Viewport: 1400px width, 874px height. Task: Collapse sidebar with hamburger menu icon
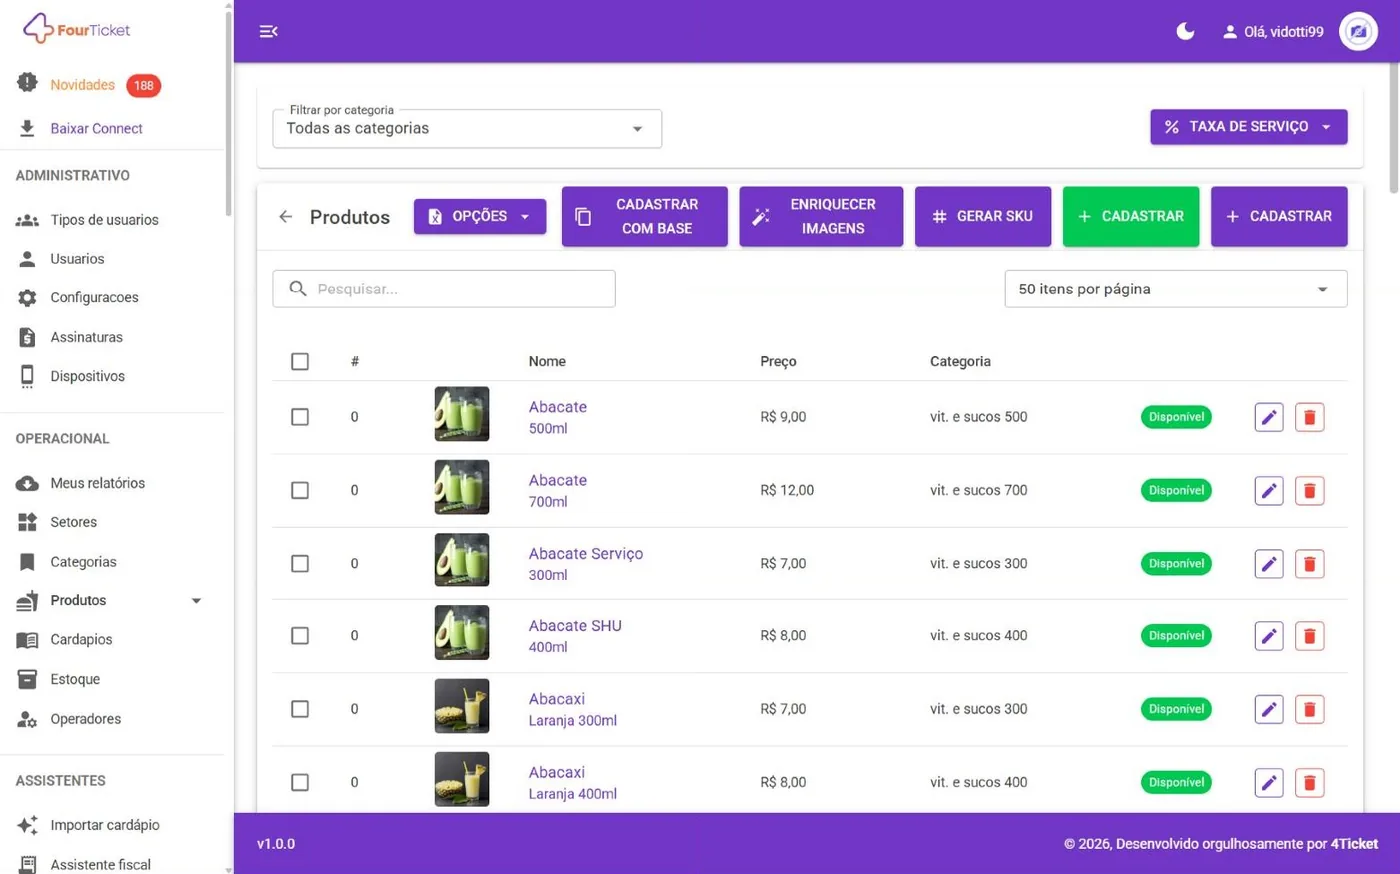coord(268,31)
